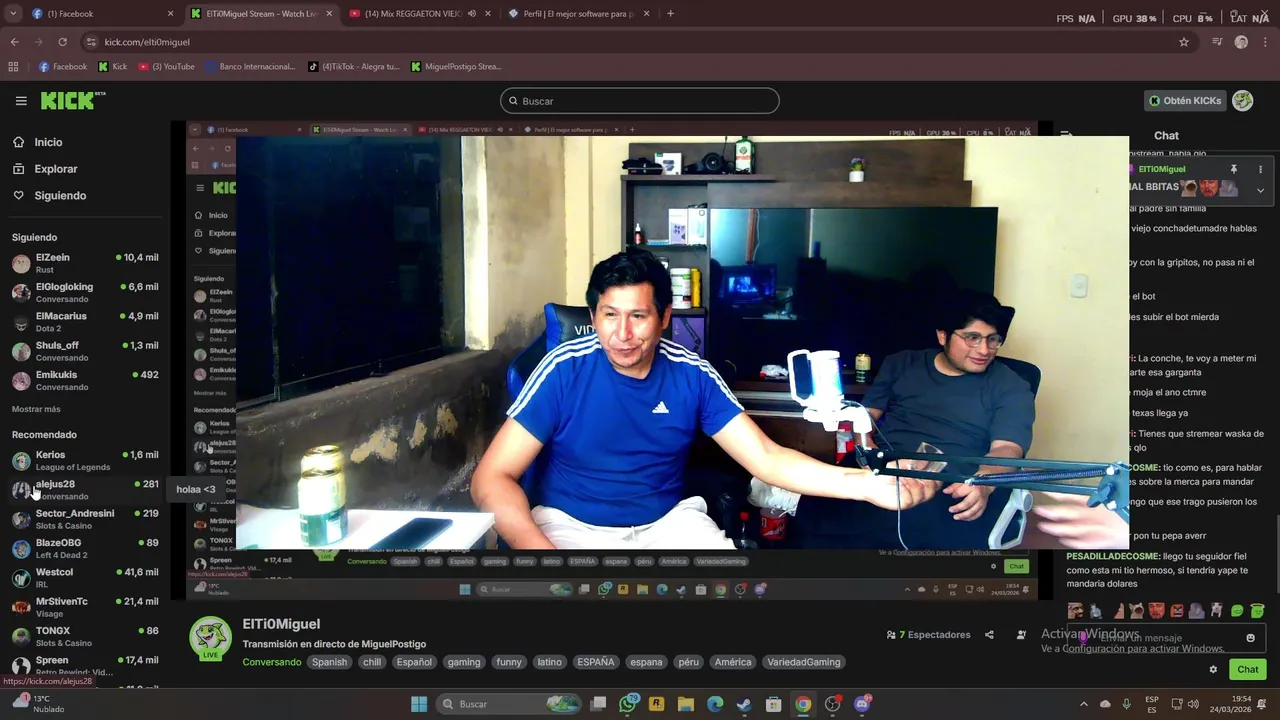This screenshot has height=720, width=1280.
Task: Click the pin icon on pinned message
Action: pyautogui.click(x=1234, y=169)
